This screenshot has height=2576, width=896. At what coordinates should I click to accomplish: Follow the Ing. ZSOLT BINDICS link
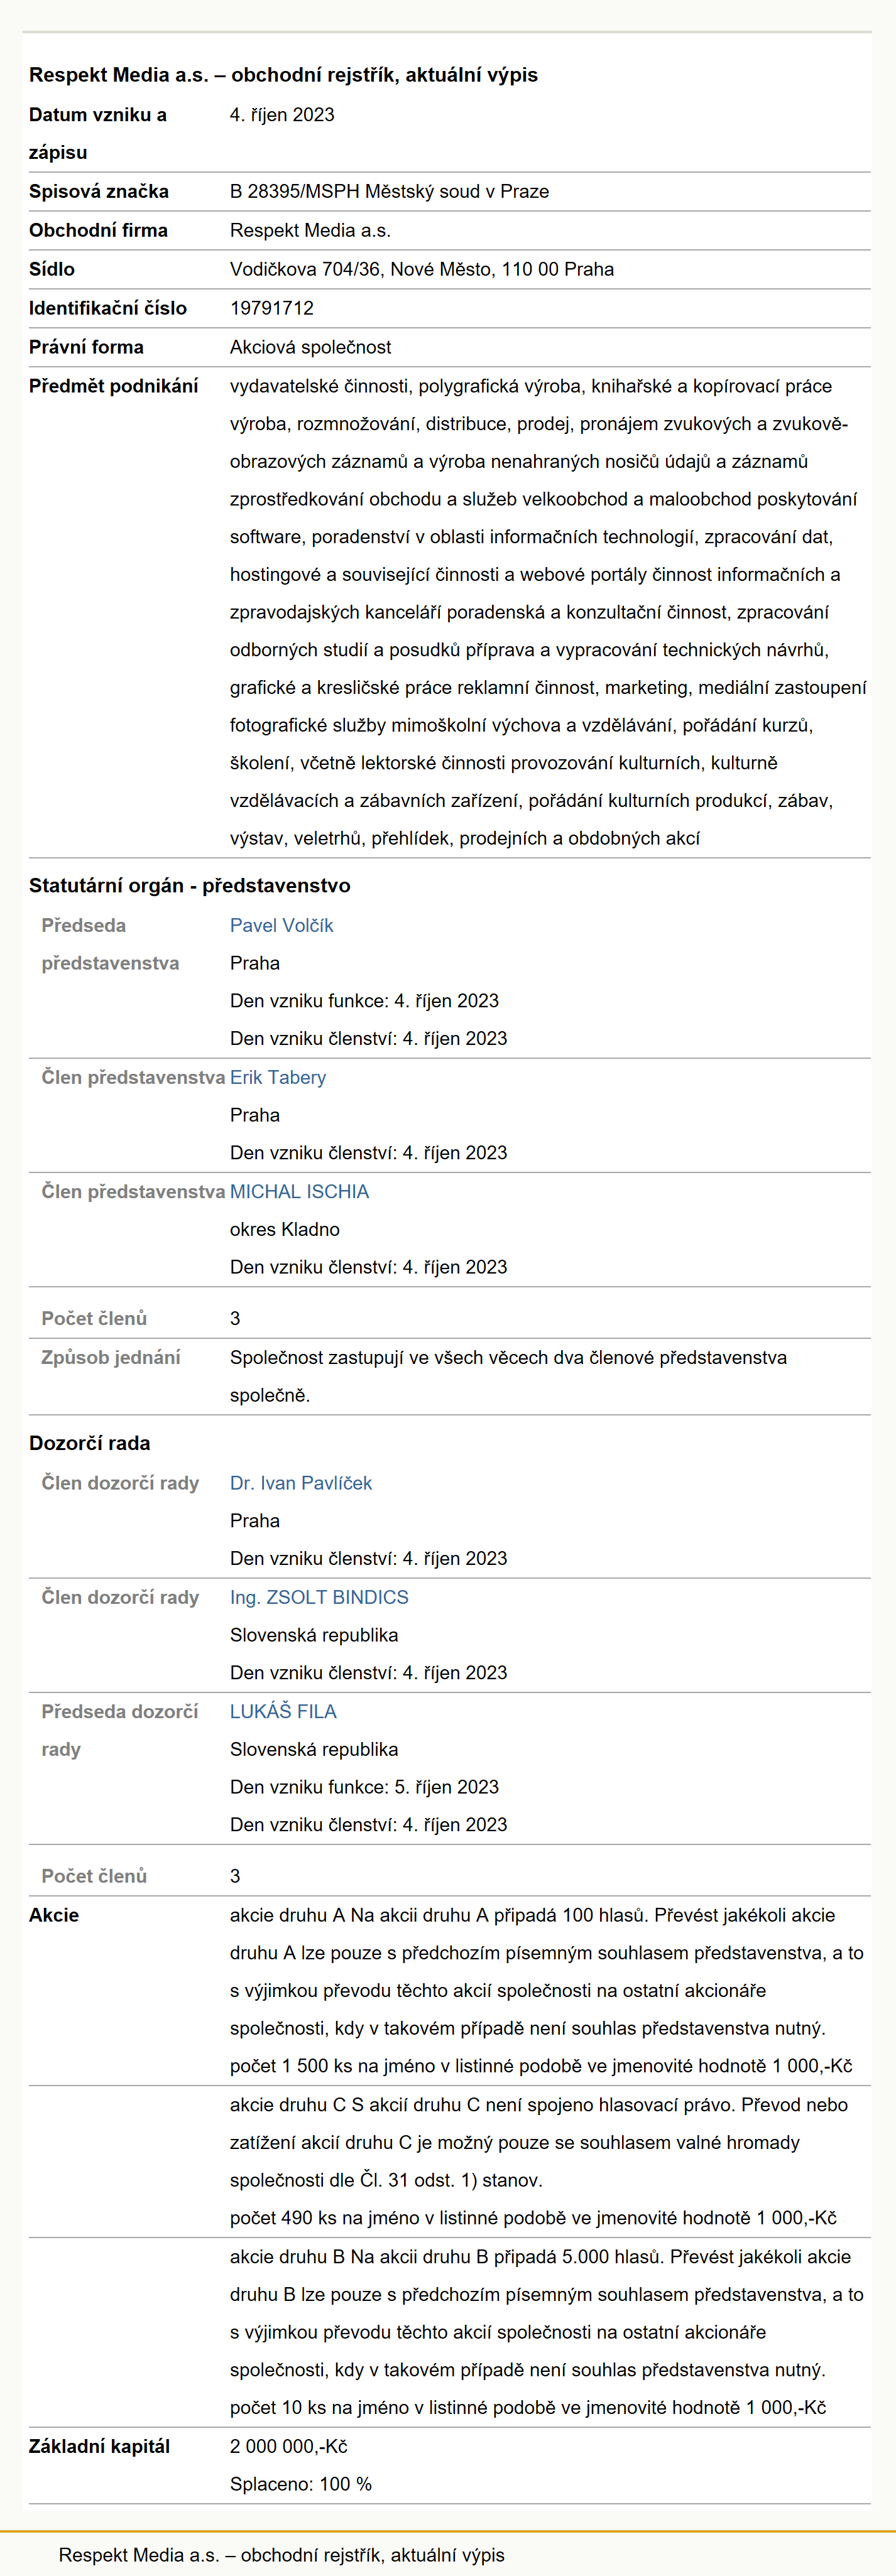click(319, 1597)
